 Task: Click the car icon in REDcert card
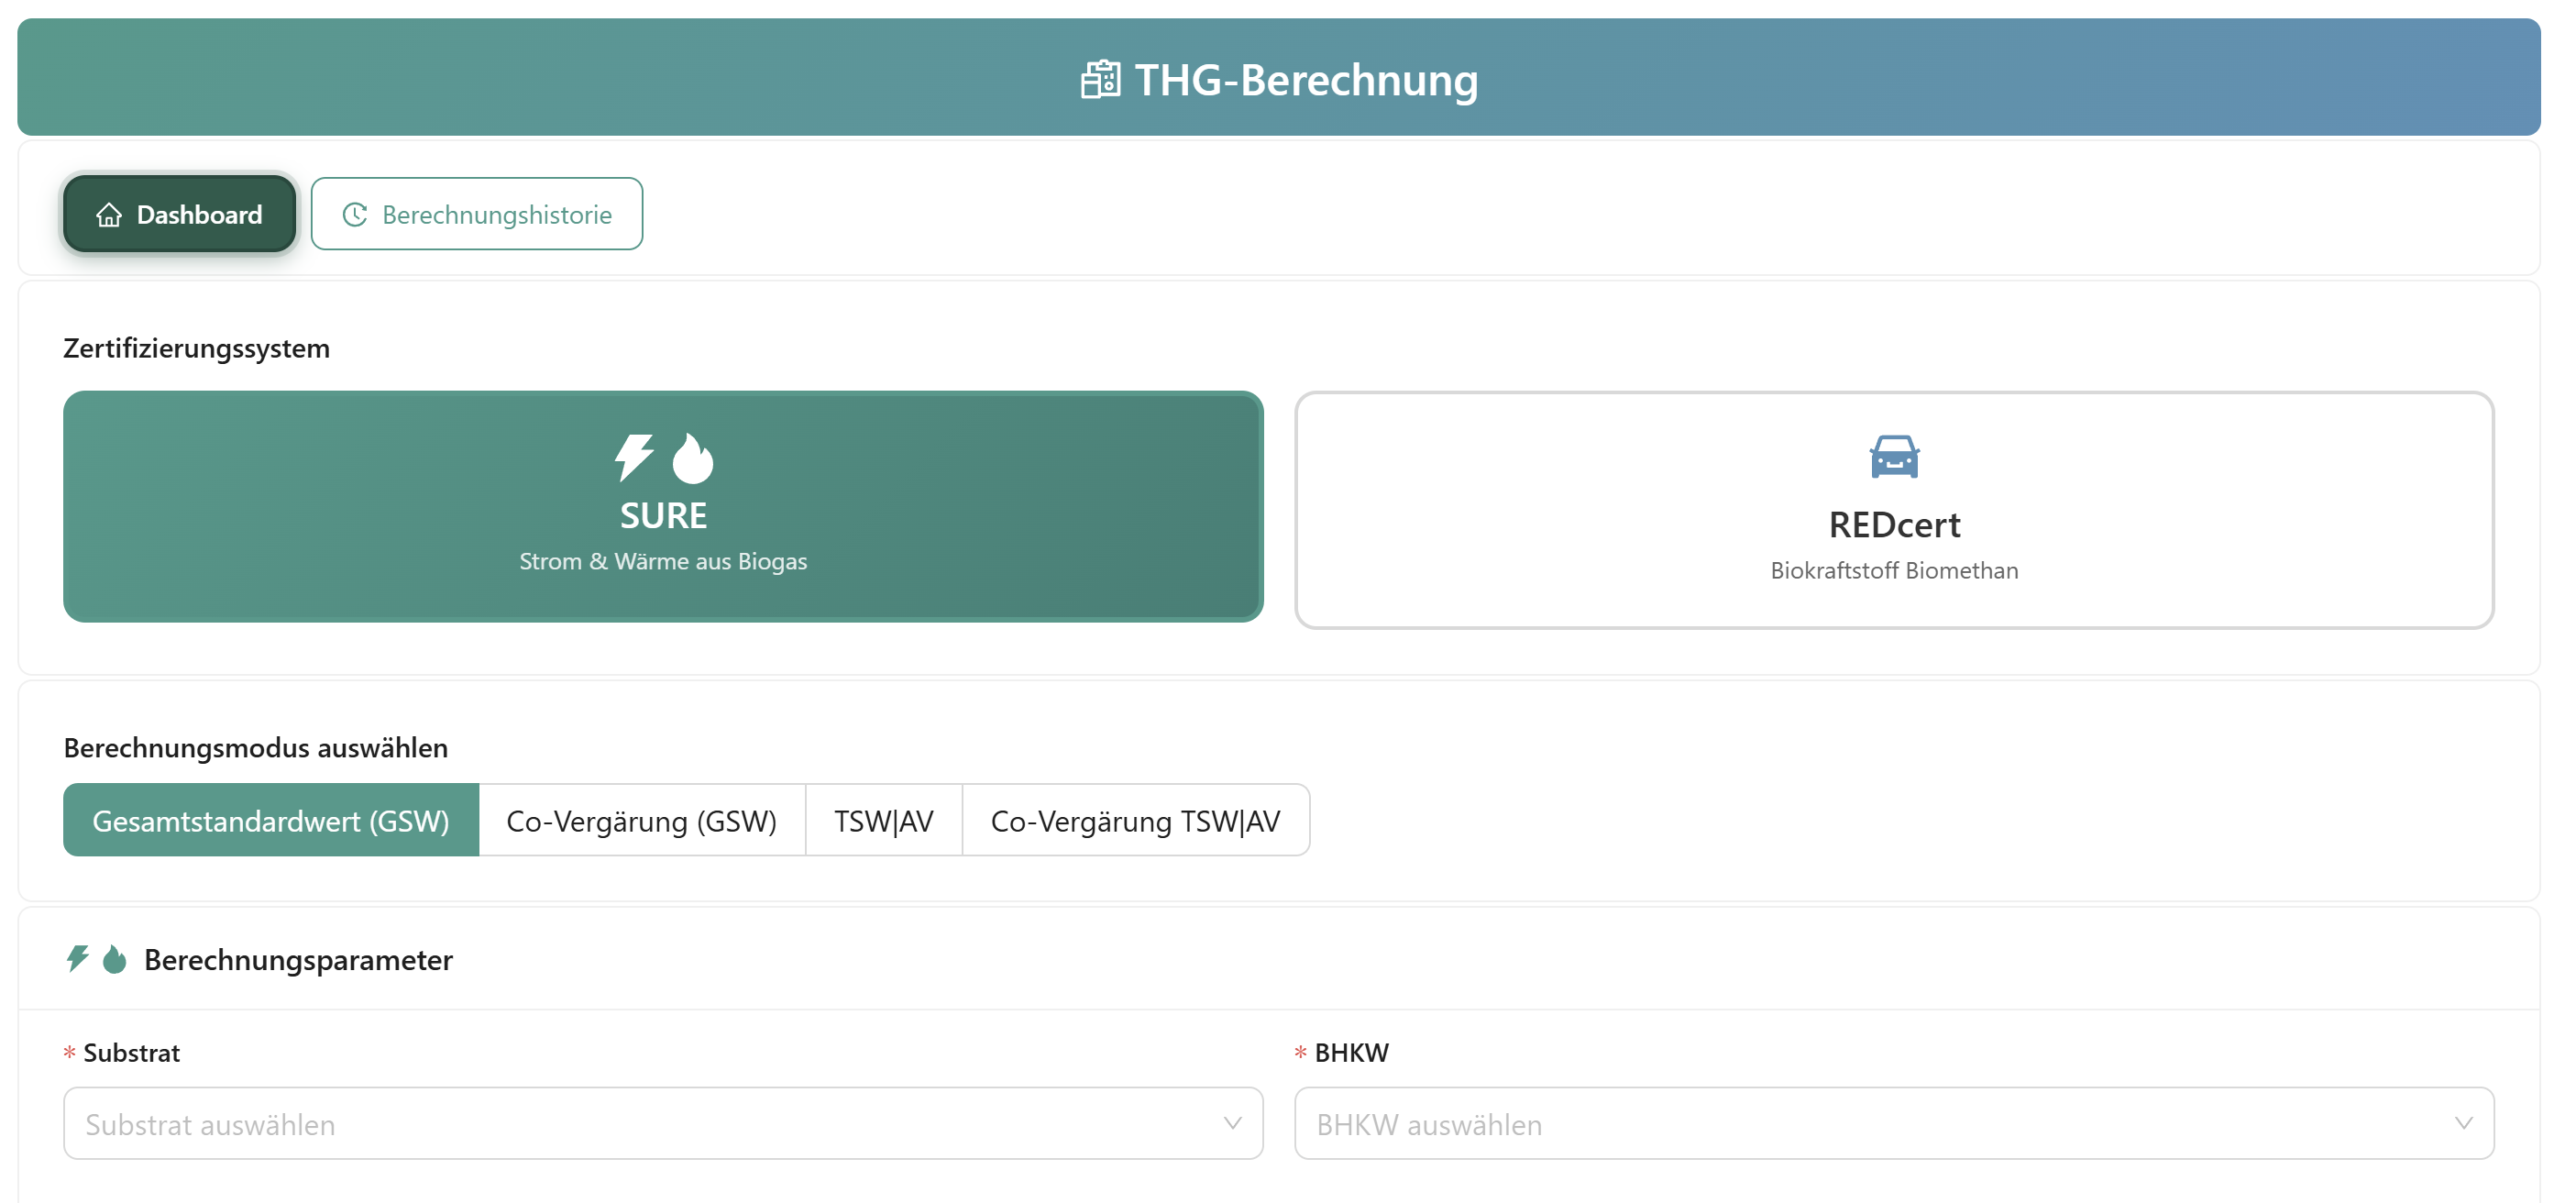(x=1894, y=457)
